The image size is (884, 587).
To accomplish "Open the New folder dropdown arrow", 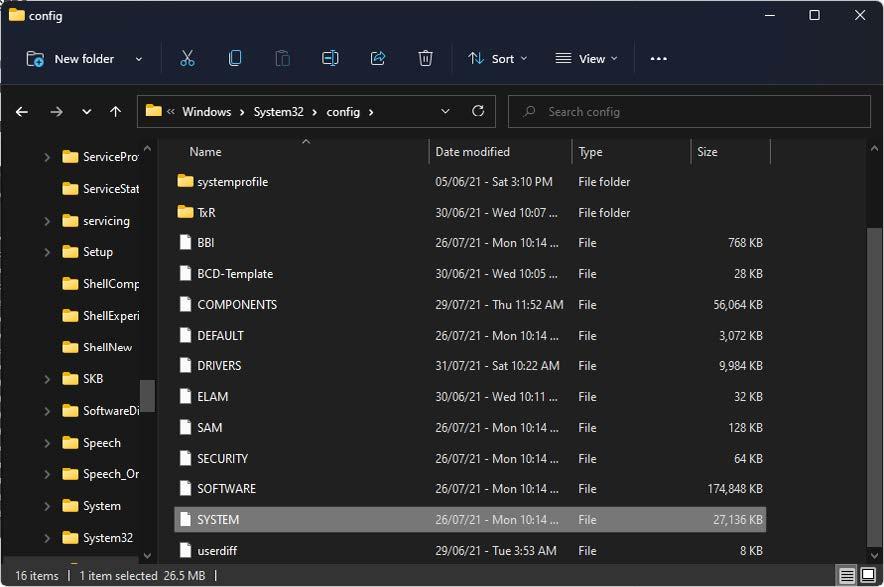I will [139, 59].
